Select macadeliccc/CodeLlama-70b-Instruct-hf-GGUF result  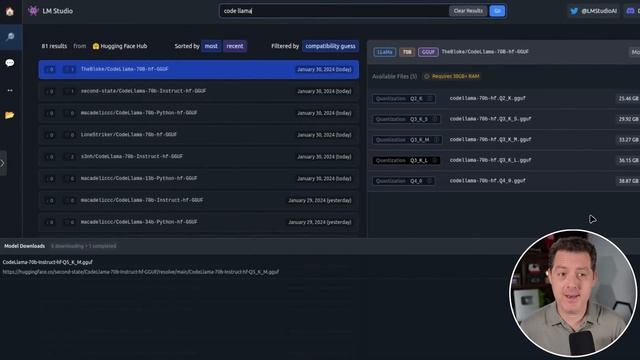pos(199,200)
